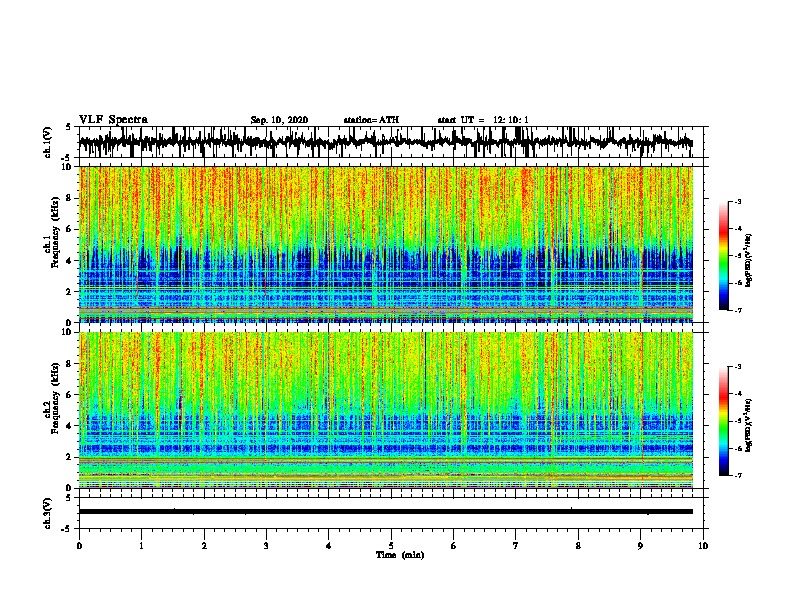Click the 'station=ATH' header label

[x=371, y=120]
